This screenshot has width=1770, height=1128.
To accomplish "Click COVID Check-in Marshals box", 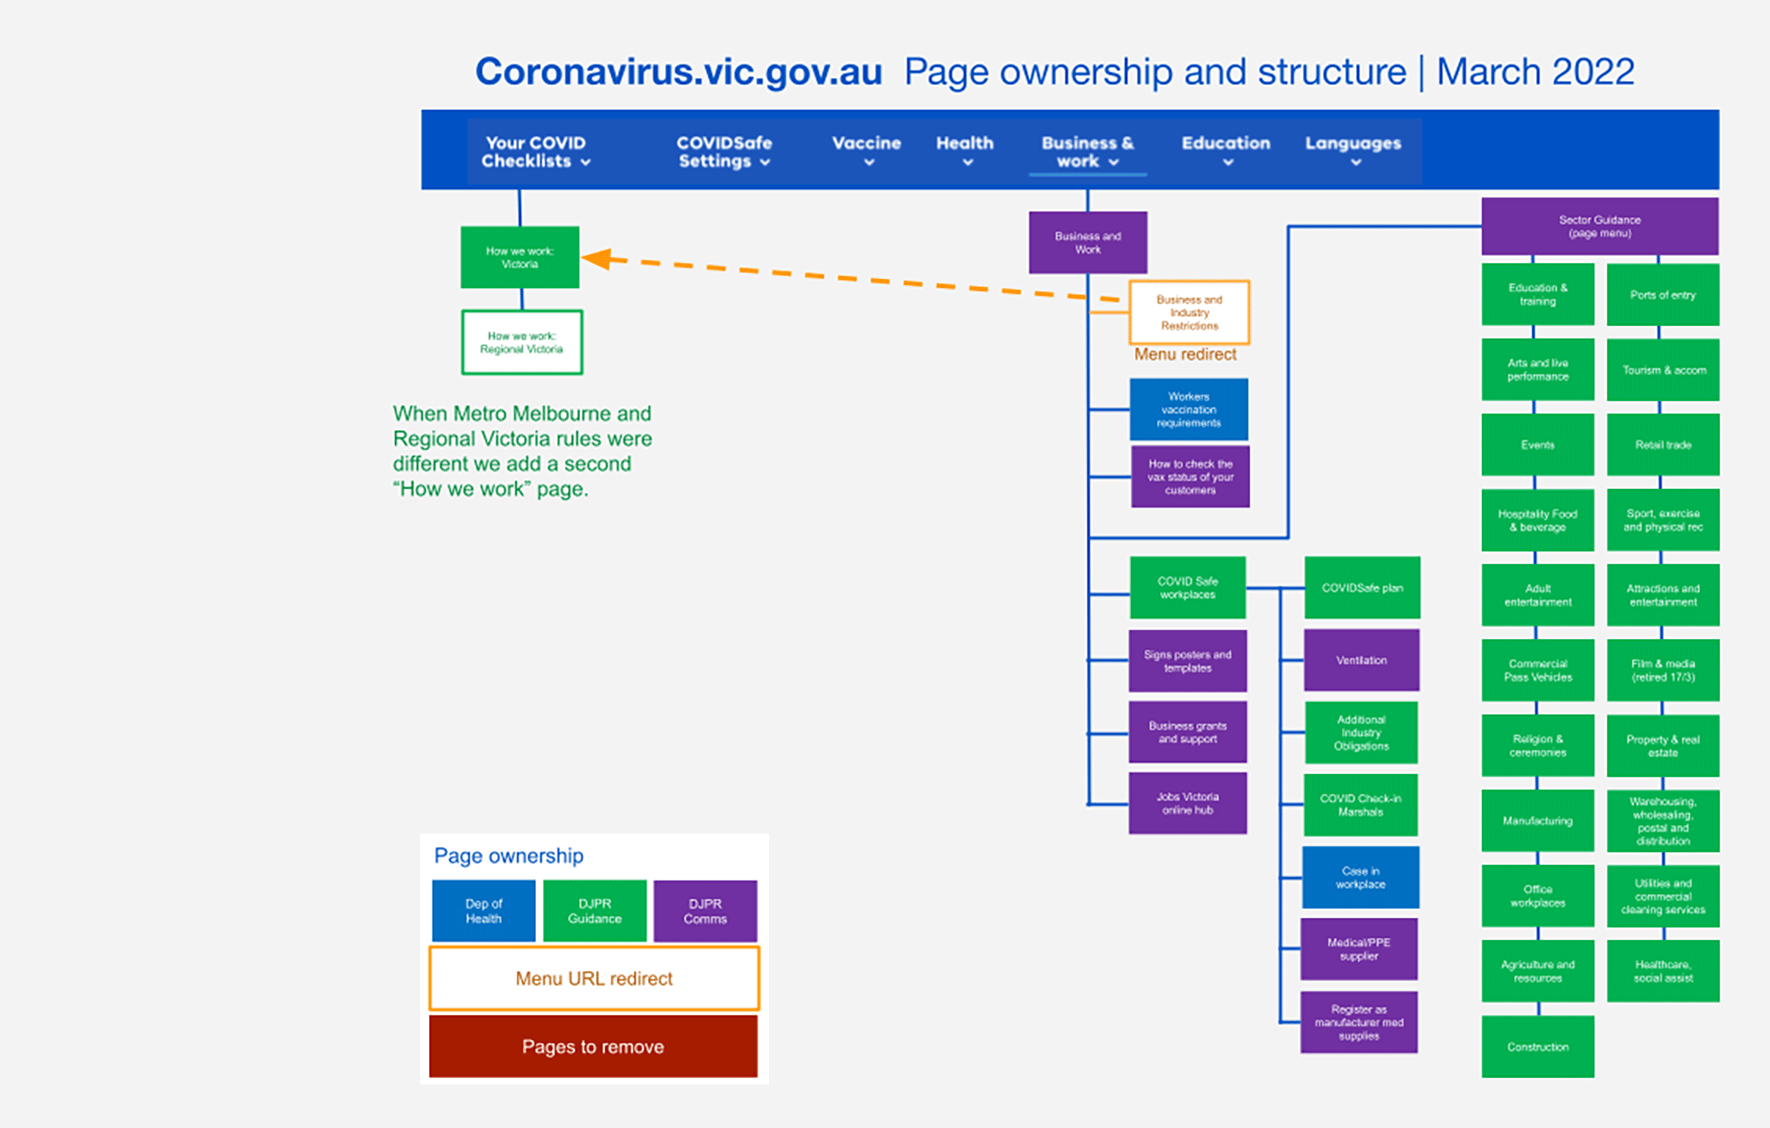I will [1361, 805].
